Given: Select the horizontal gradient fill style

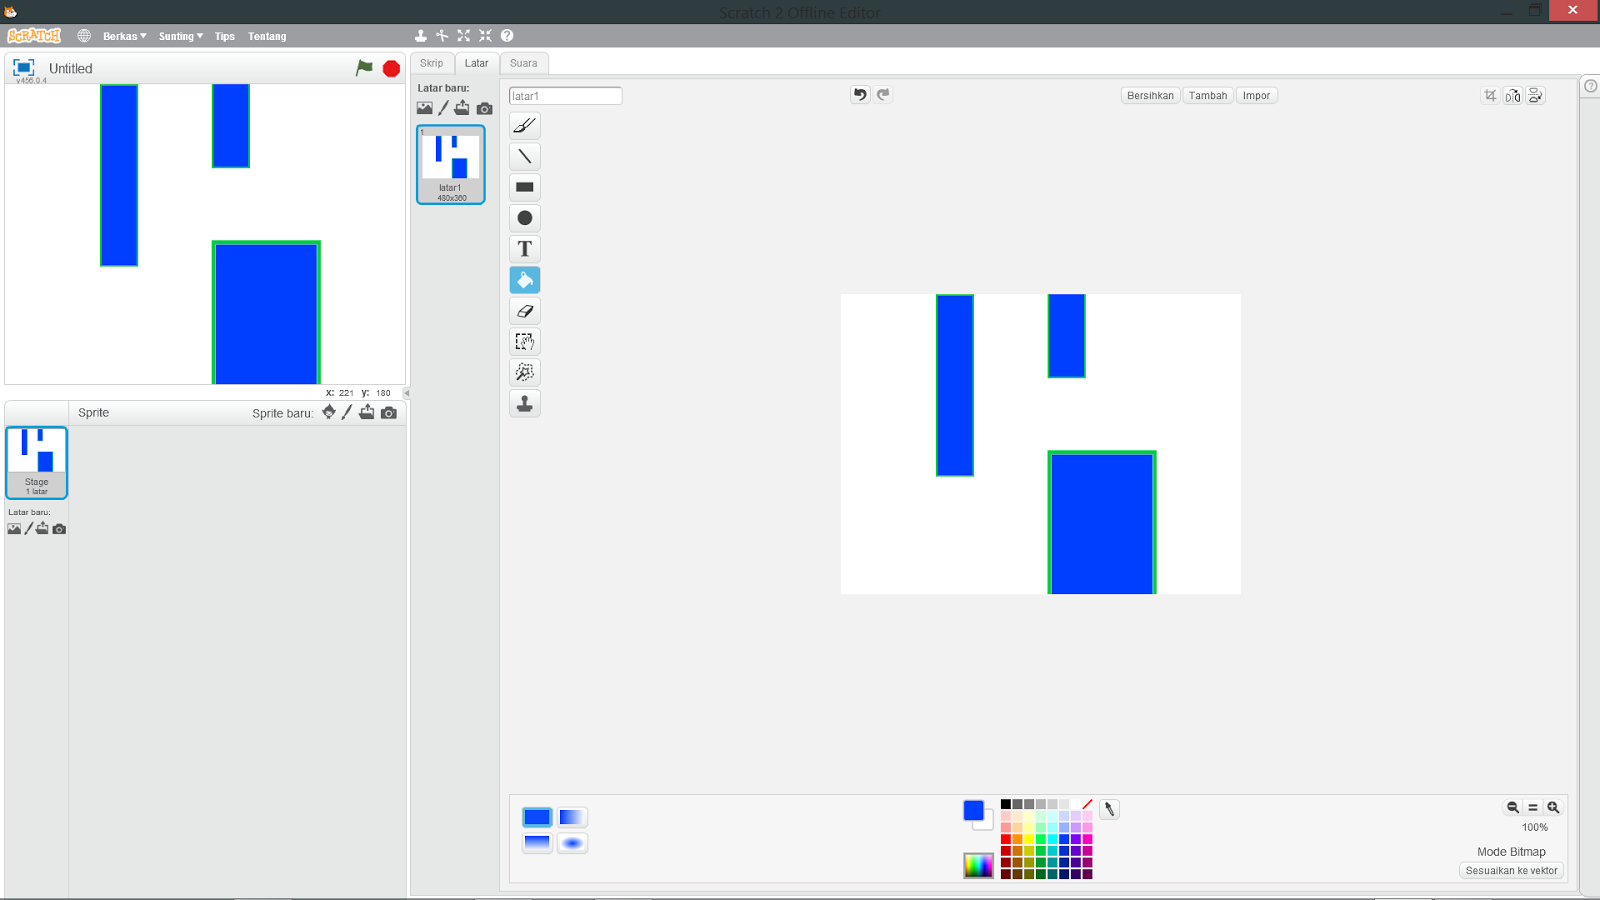Looking at the screenshot, I should click(x=571, y=817).
